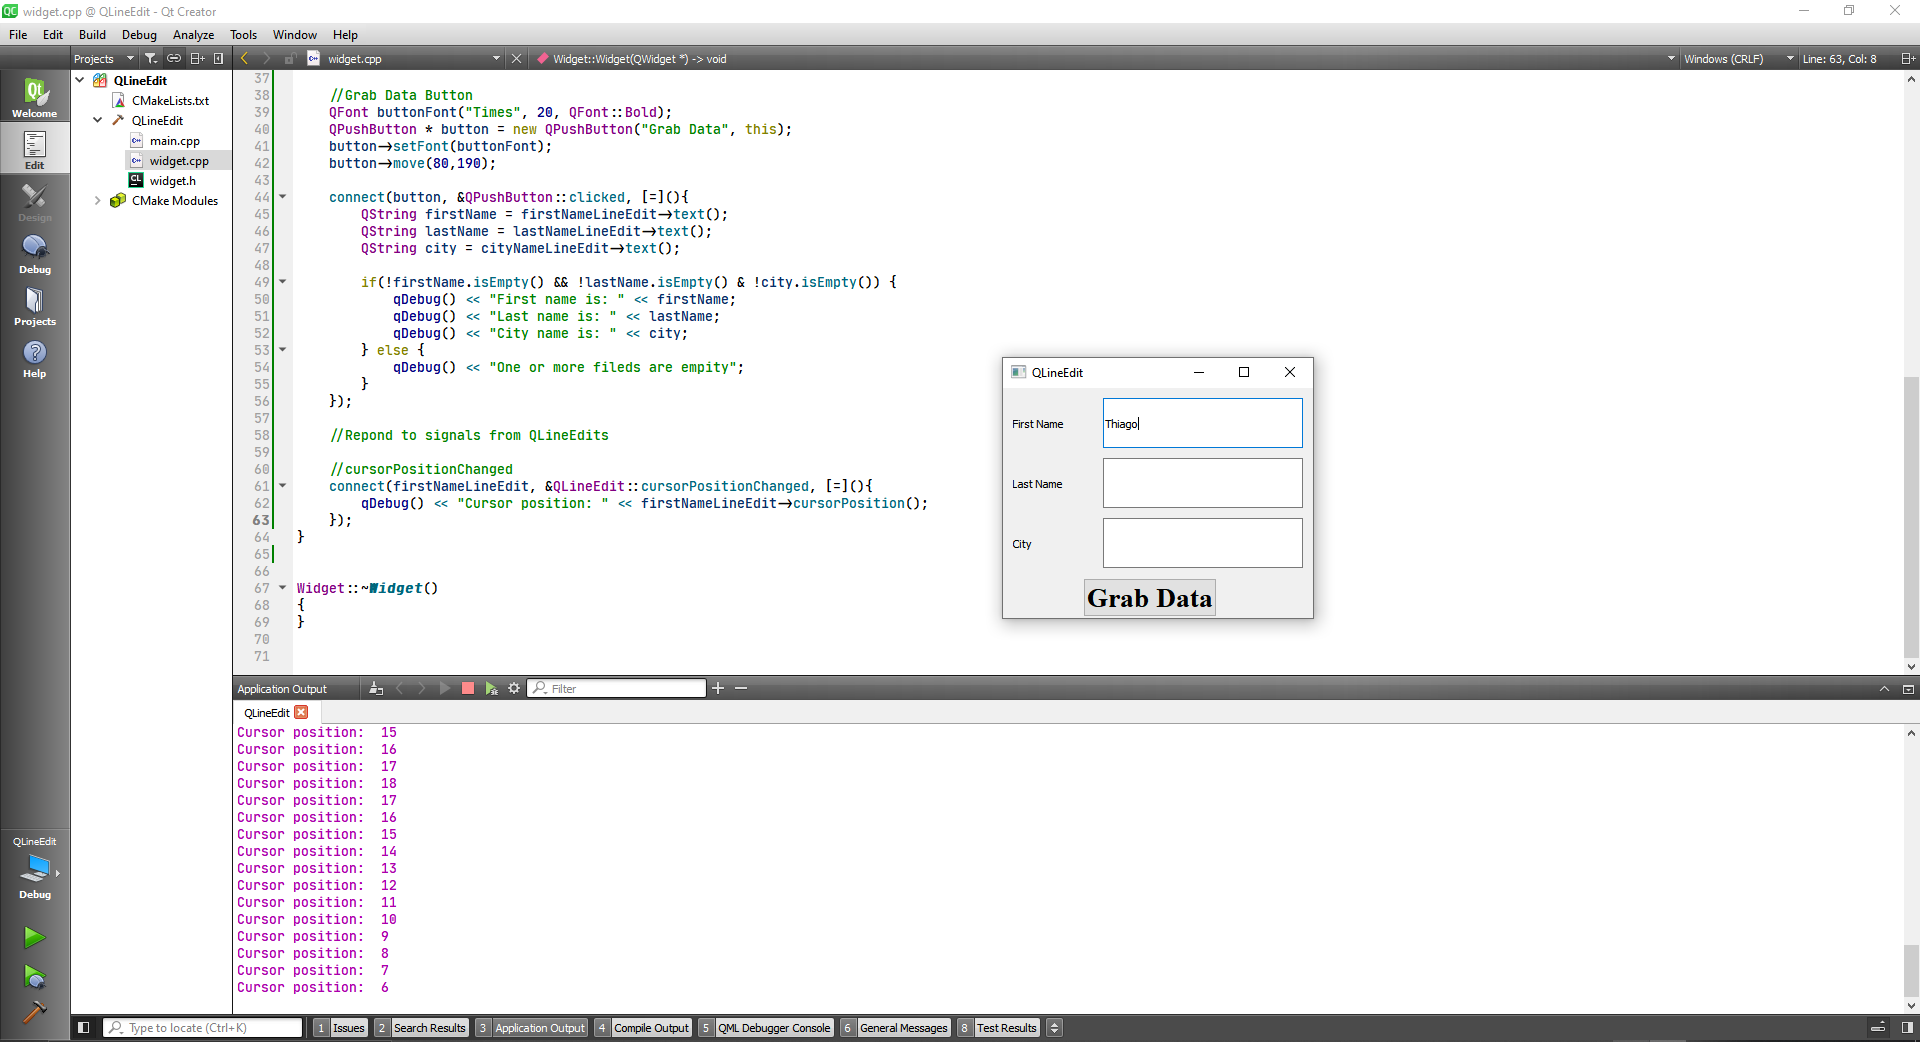This screenshot has height=1042, width=1920.
Task: Show QML Debugger Console pane
Action: [765, 1027]
